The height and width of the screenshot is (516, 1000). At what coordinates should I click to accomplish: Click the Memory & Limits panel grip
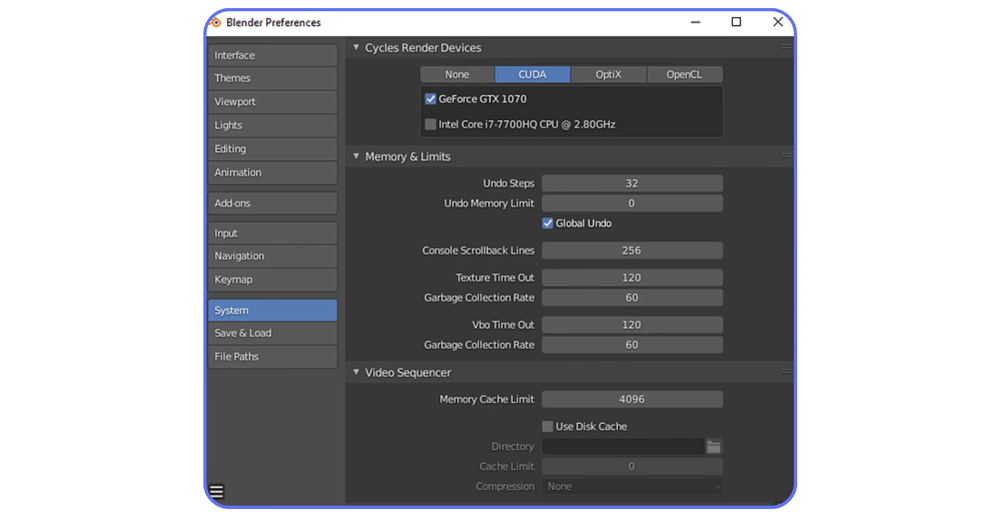click(x=787, y=156)
